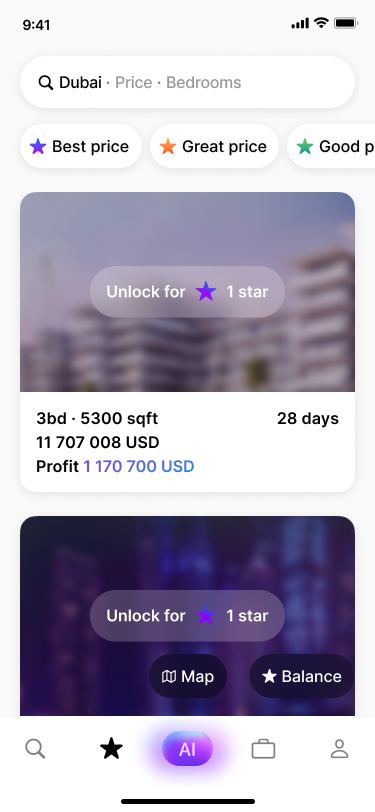Viewport: 375px width, 812px height.
Task: Open the briefcase portfolio tab
Action: (263, 749)
